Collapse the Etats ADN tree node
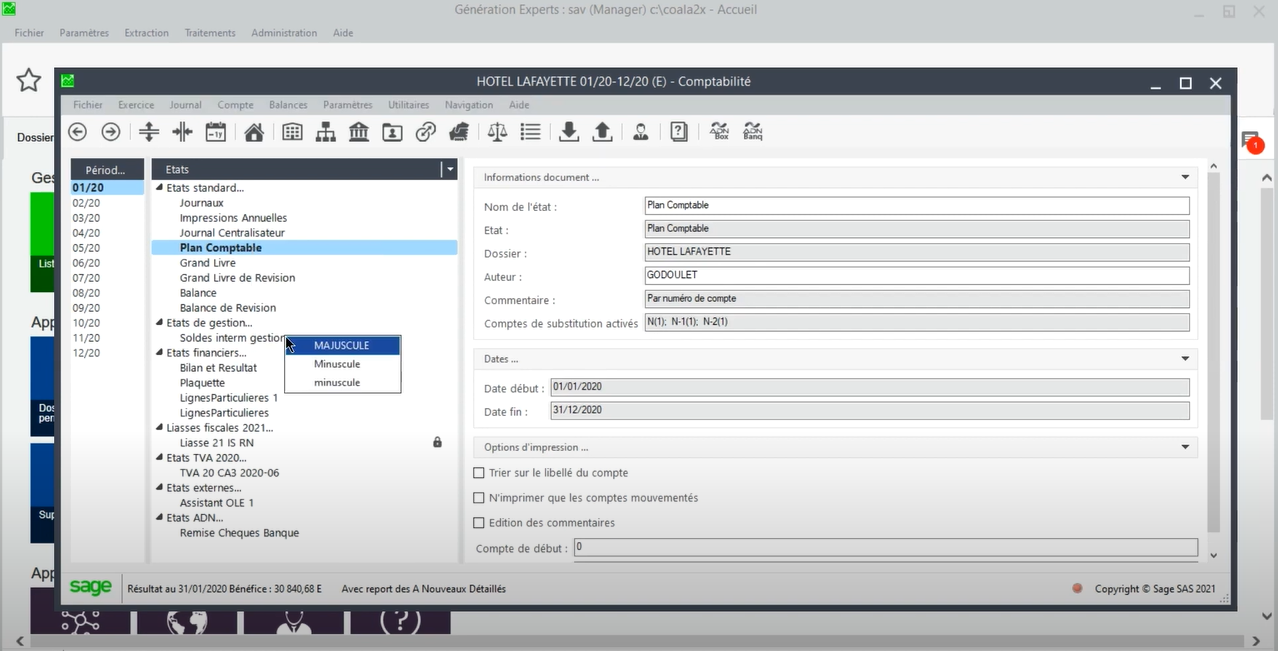Viewport: 1278px width, 651px height. click(159, 518)
